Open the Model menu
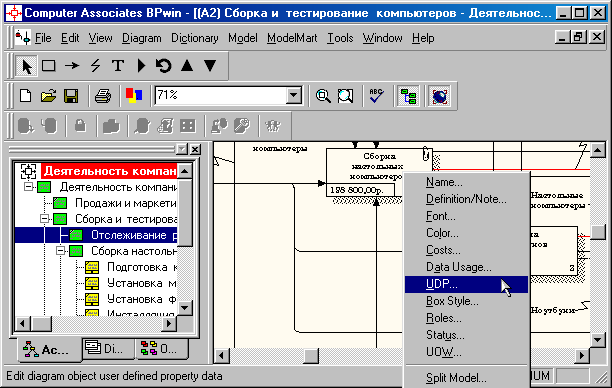Image resolution: width=612 pixels, height=388 pixels. (x=243, y=38)
